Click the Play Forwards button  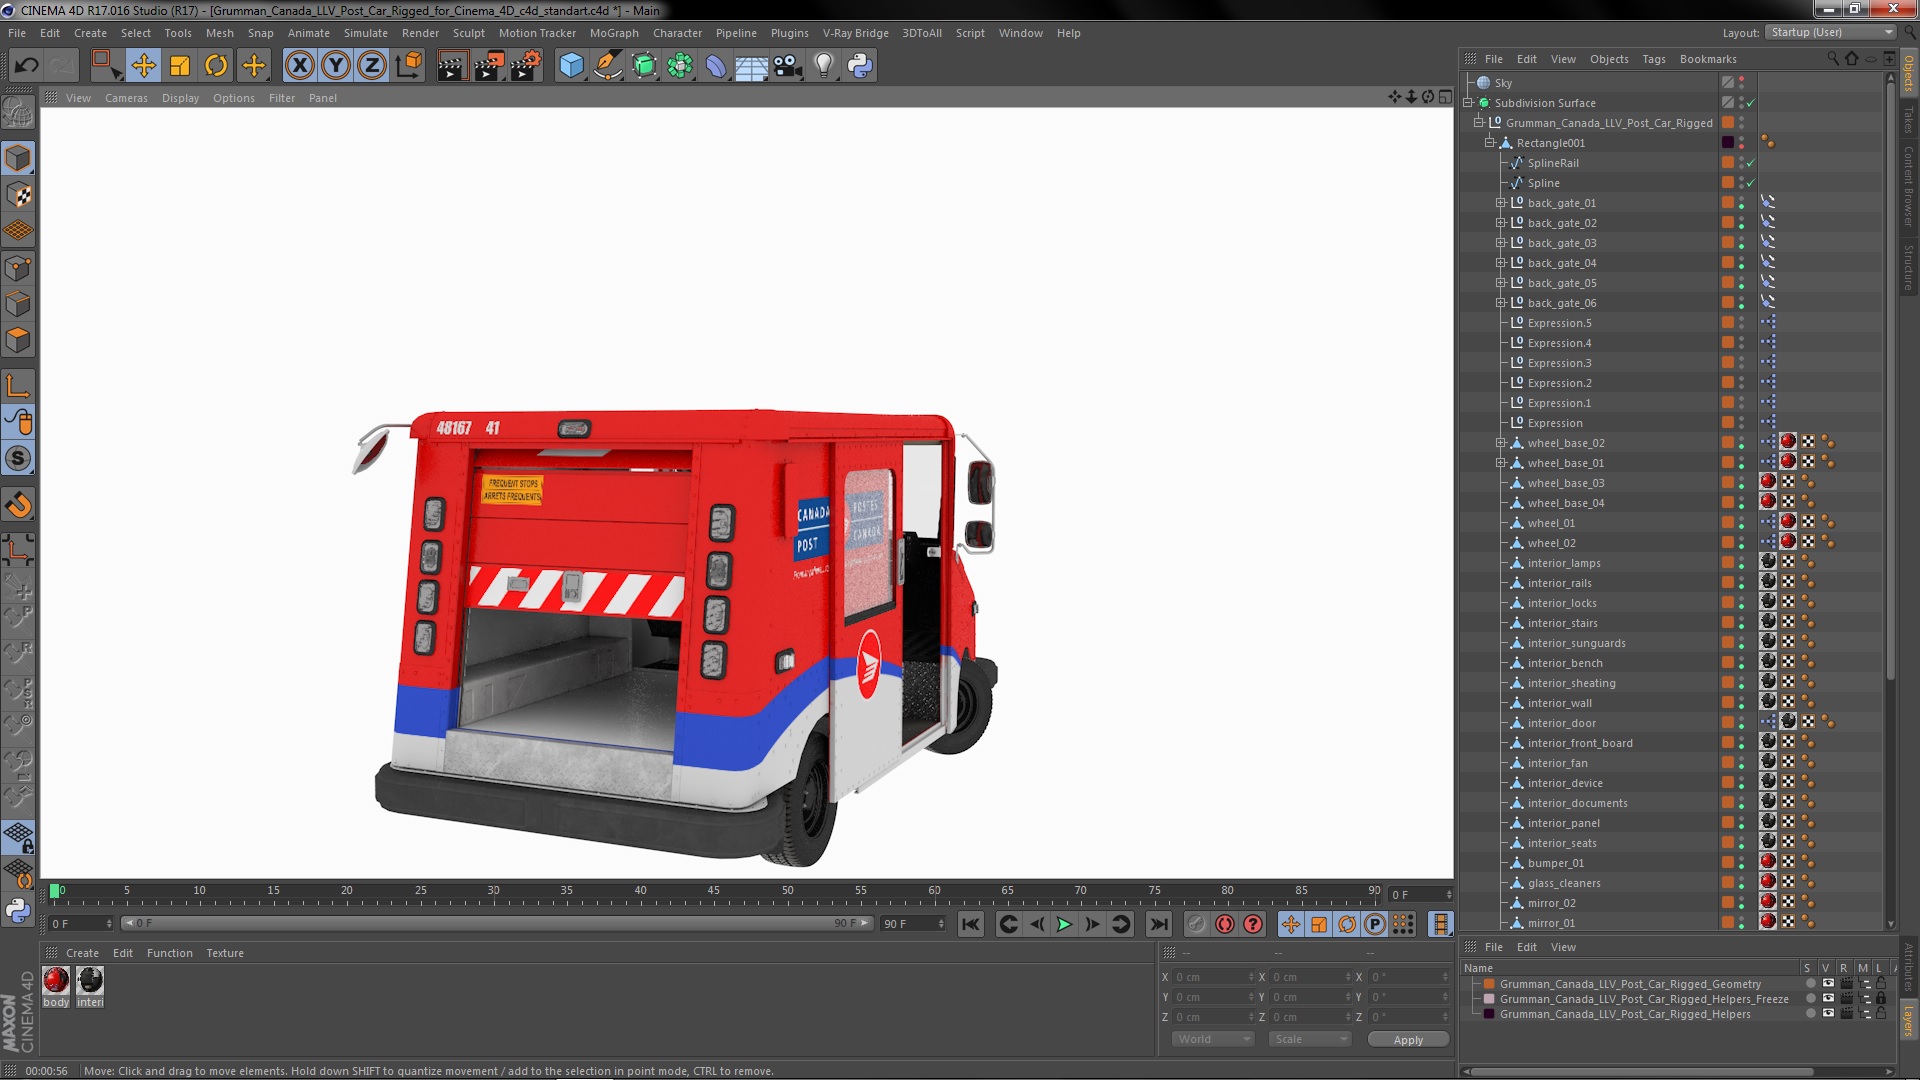tap(1064, 925)
